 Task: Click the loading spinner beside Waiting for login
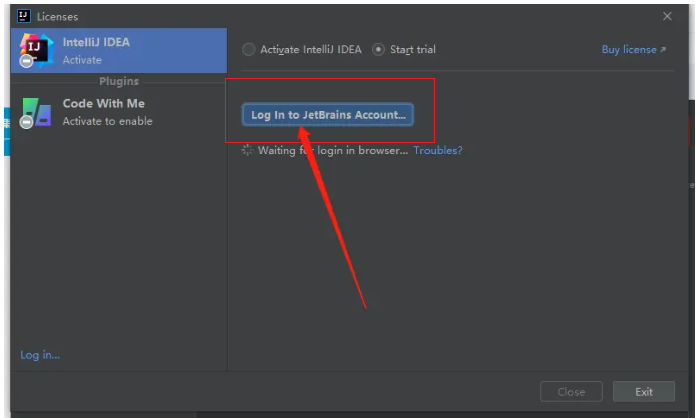pyautogui.click(x=247, y=150)
